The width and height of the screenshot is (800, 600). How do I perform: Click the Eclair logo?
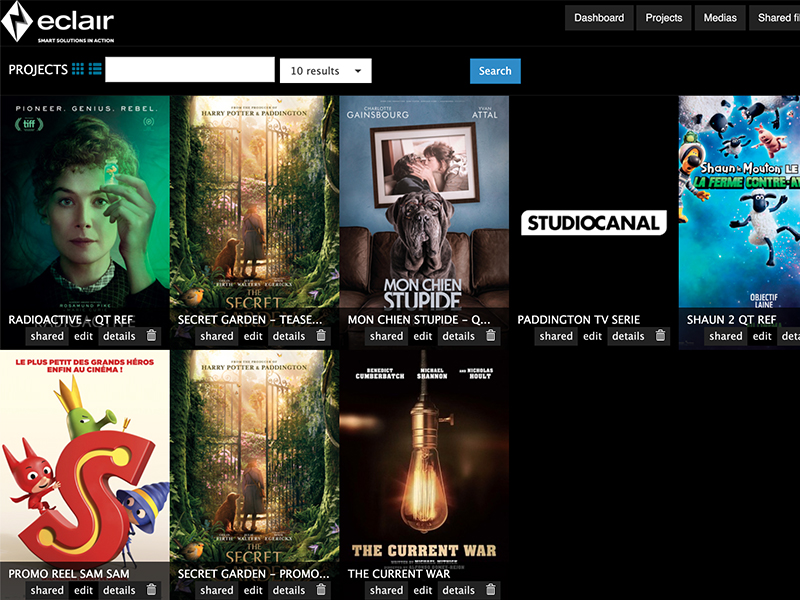click(58, 22)
